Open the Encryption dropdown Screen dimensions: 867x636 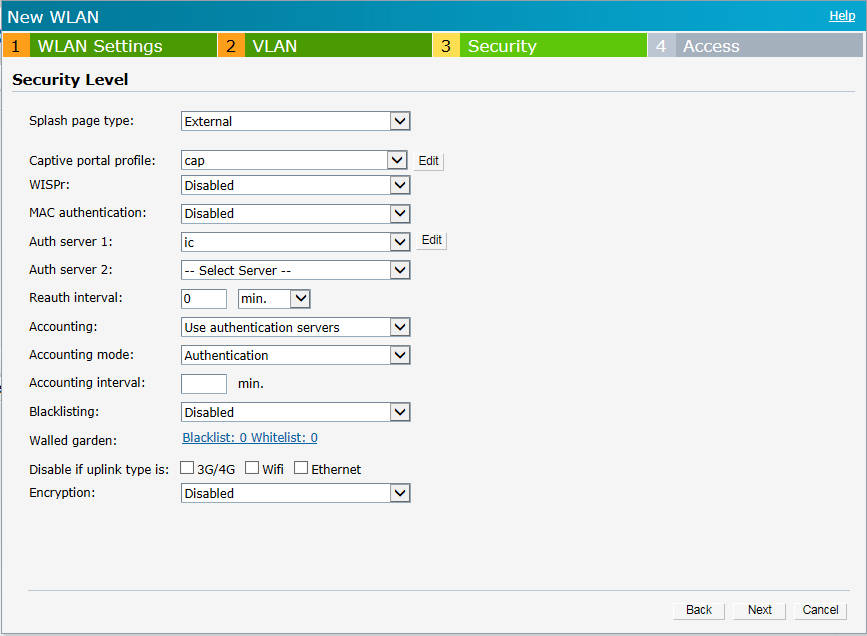(x=295, y=493)
